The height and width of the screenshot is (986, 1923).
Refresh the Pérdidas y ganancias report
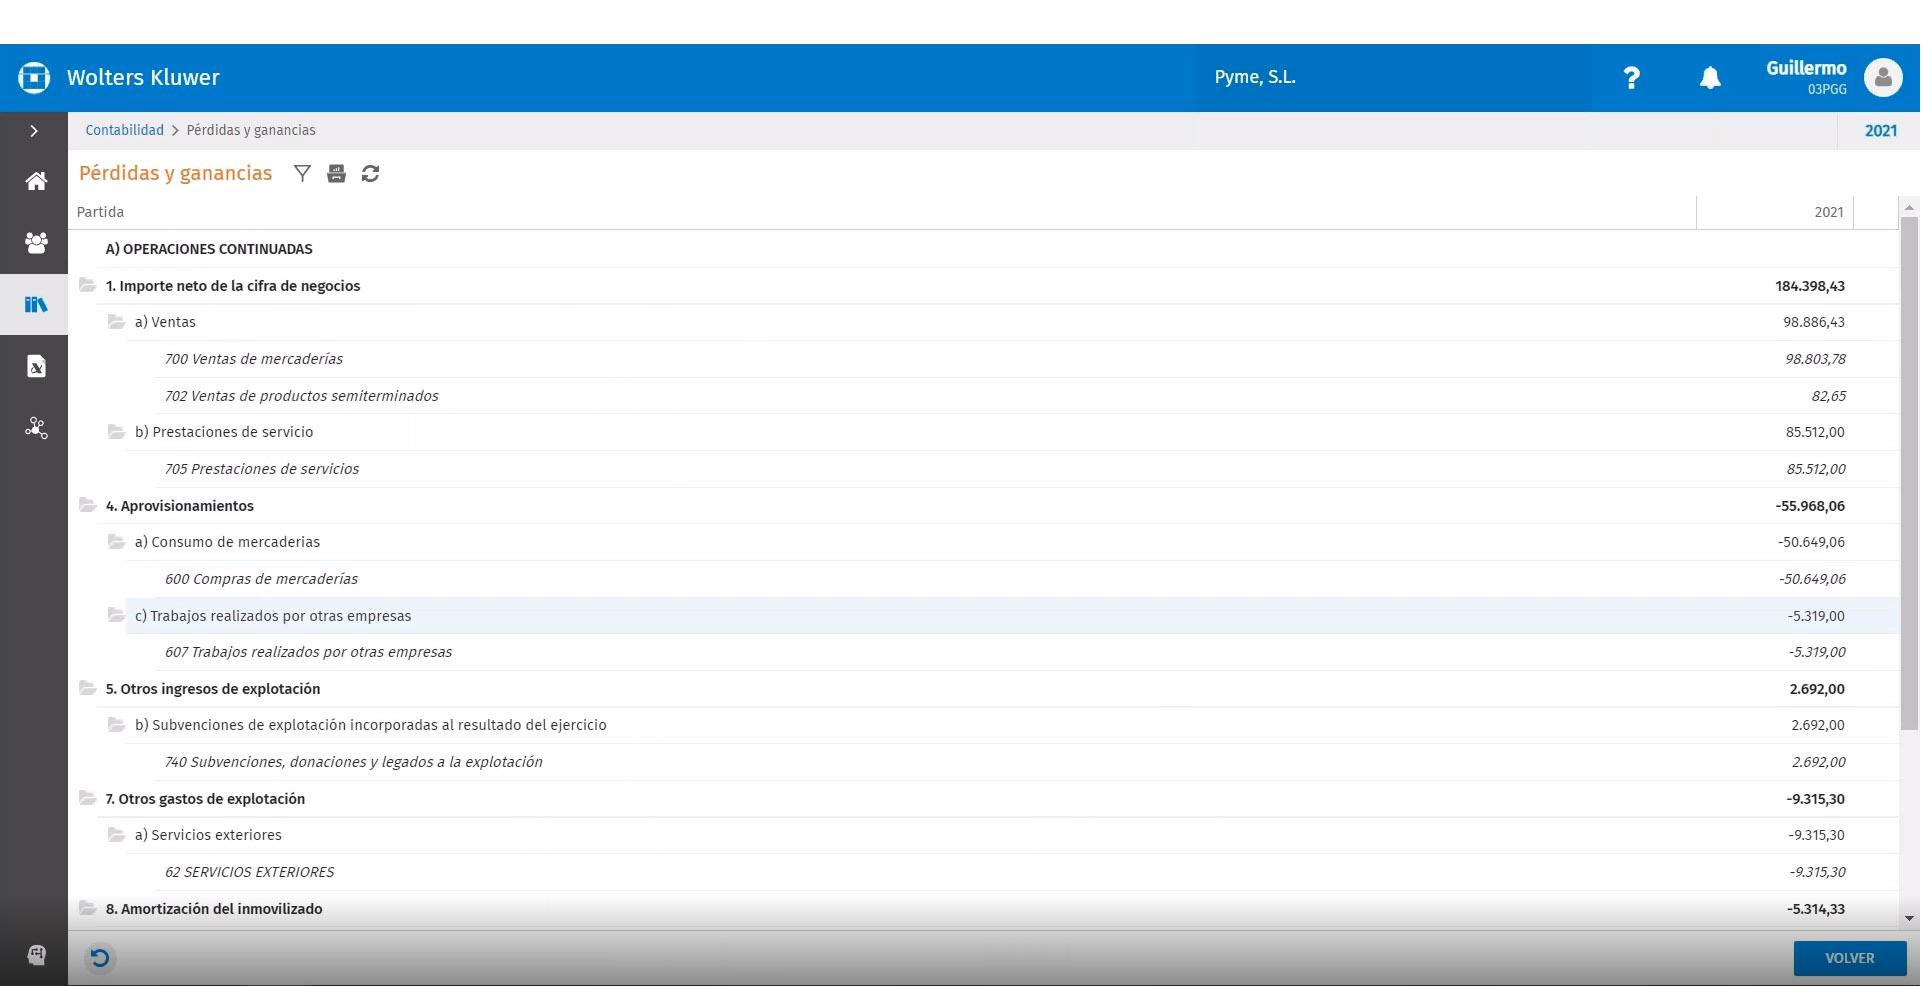point(370,174)
